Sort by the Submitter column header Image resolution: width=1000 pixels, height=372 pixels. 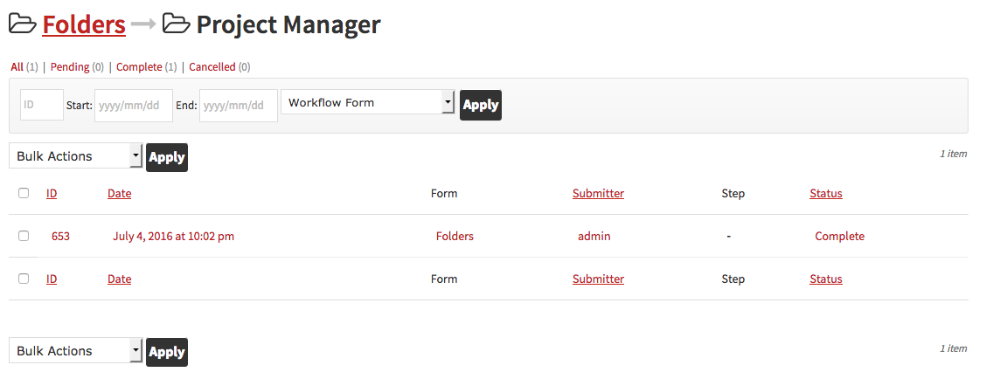point(598,193)
